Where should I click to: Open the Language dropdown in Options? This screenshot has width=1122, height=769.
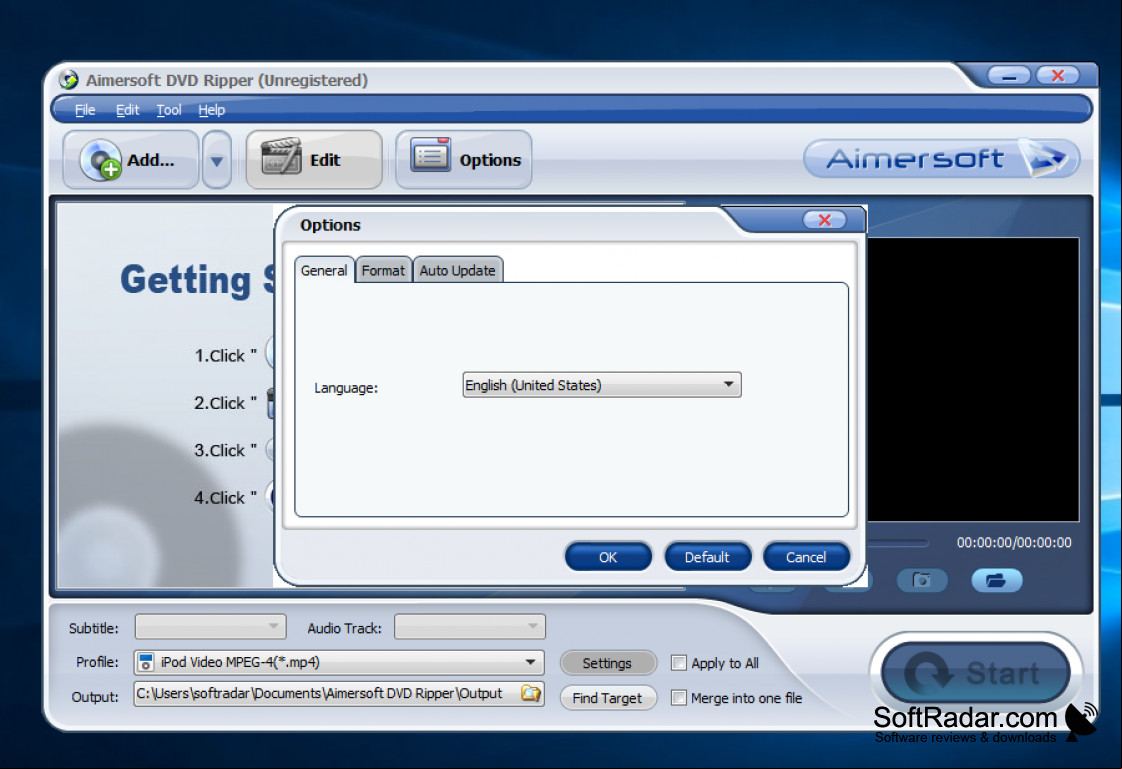click(602, 385)
